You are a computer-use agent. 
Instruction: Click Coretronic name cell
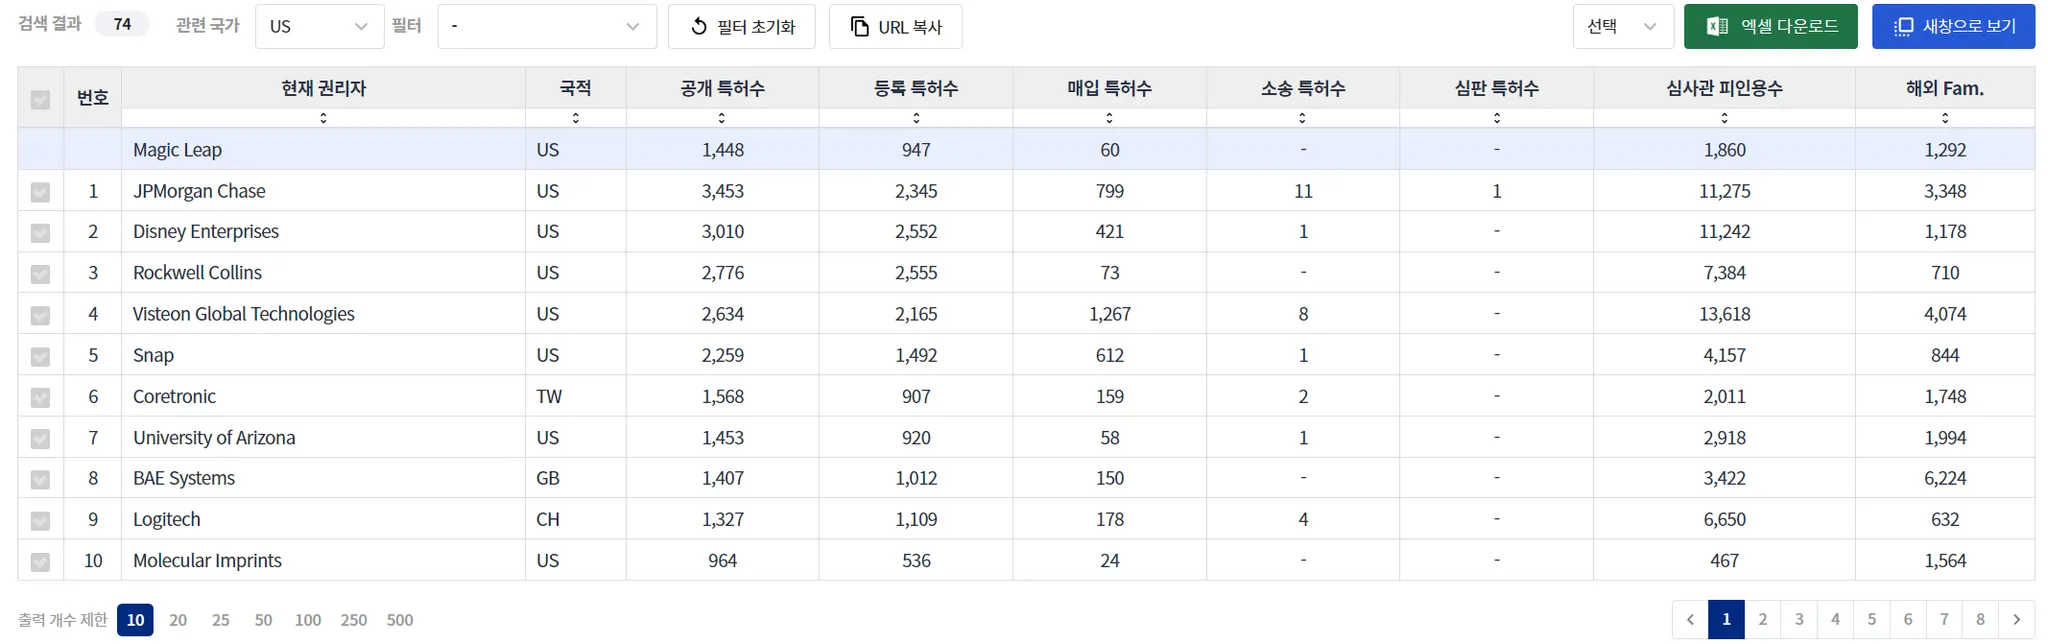[323, 396]
